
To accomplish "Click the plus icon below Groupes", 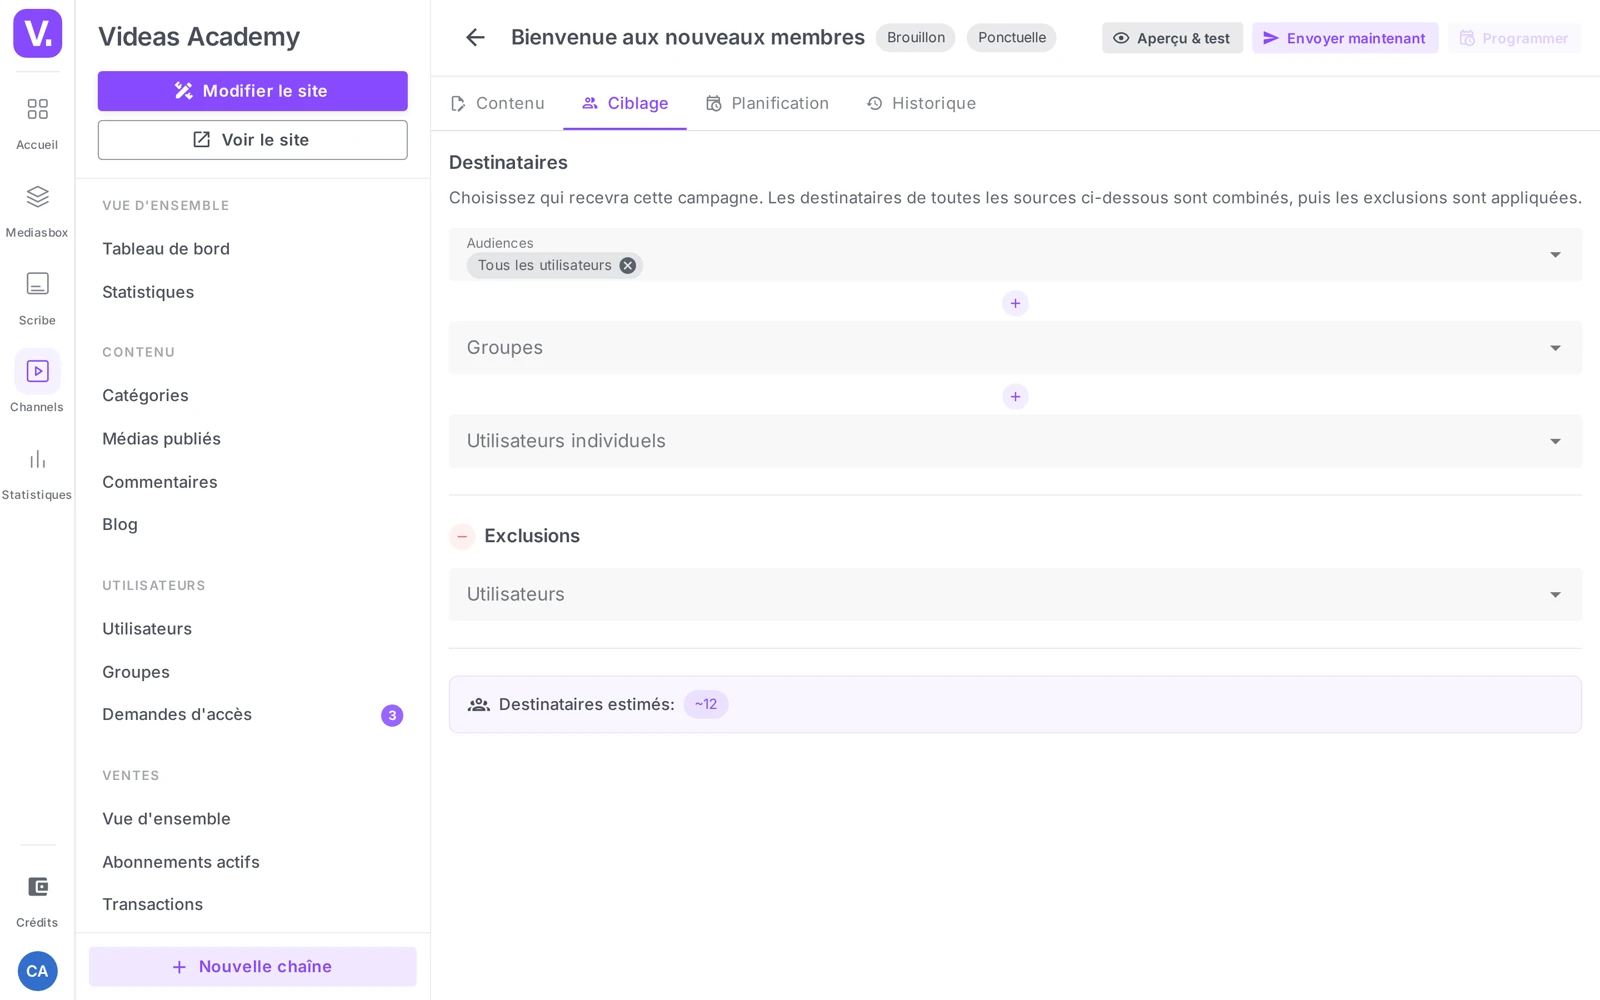I will point(1015,397).
